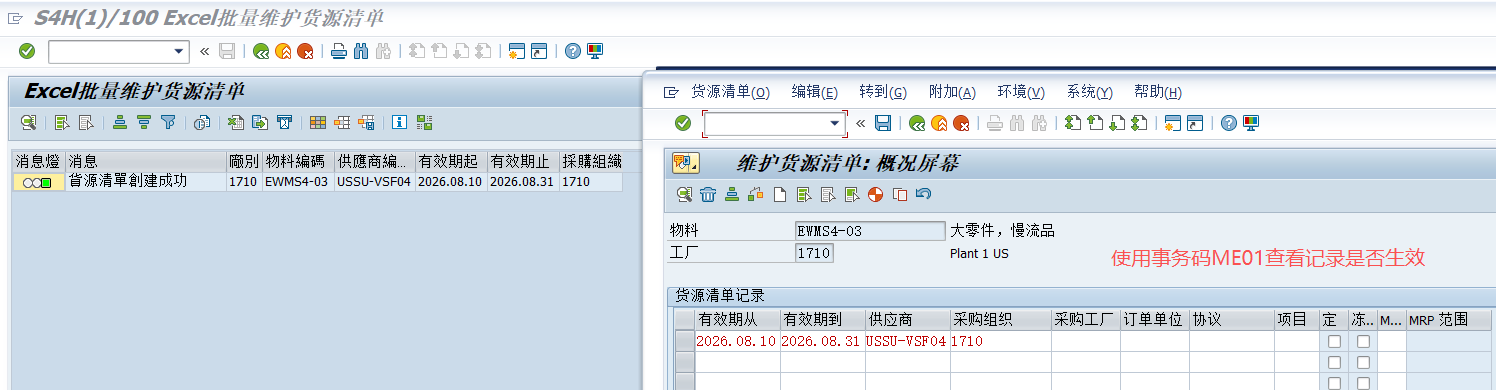Click the Spreadsheet export icon in the ALV toolbar
The height and width of the screenshot is (390, 1496).
click(x=236, y=123)
